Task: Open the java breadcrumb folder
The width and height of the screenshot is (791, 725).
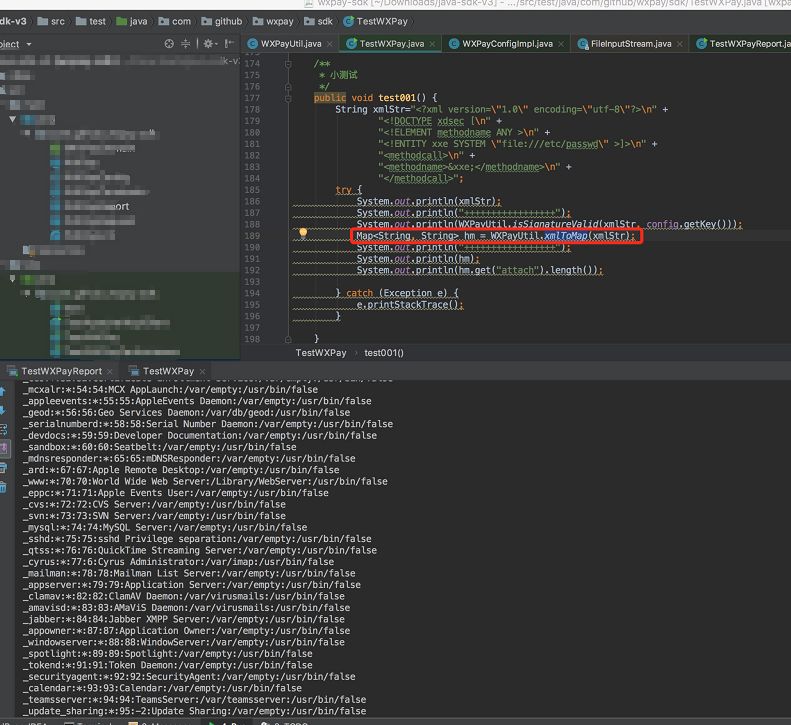Action: (x=132, y=22)
